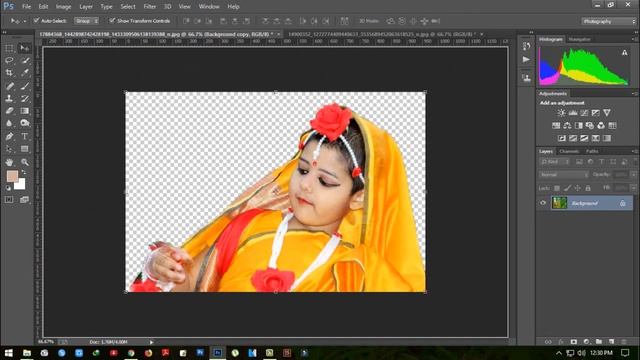Add a layer mask

(x=574, y=342)
